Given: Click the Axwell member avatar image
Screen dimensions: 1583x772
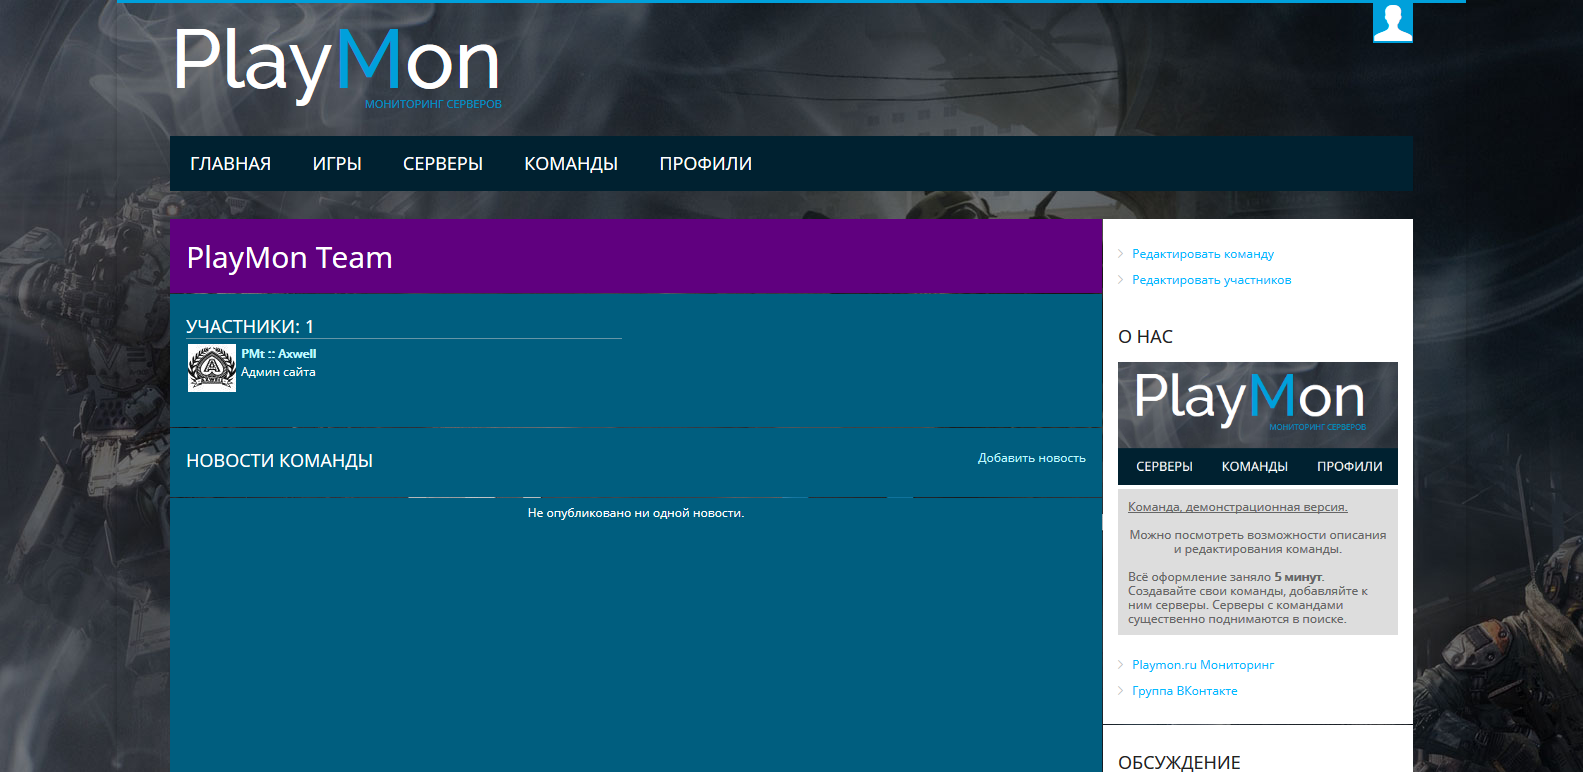Looking at the screenshot, I should [212, 368].
